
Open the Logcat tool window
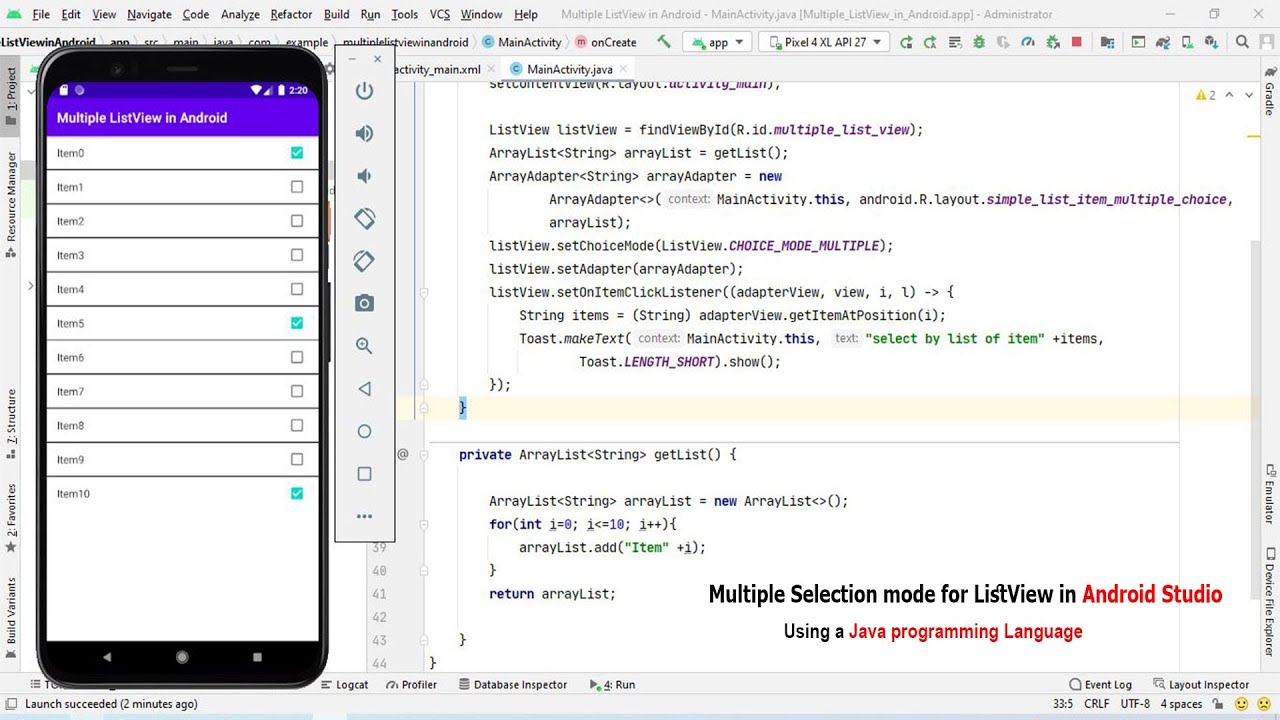point(344,685)
